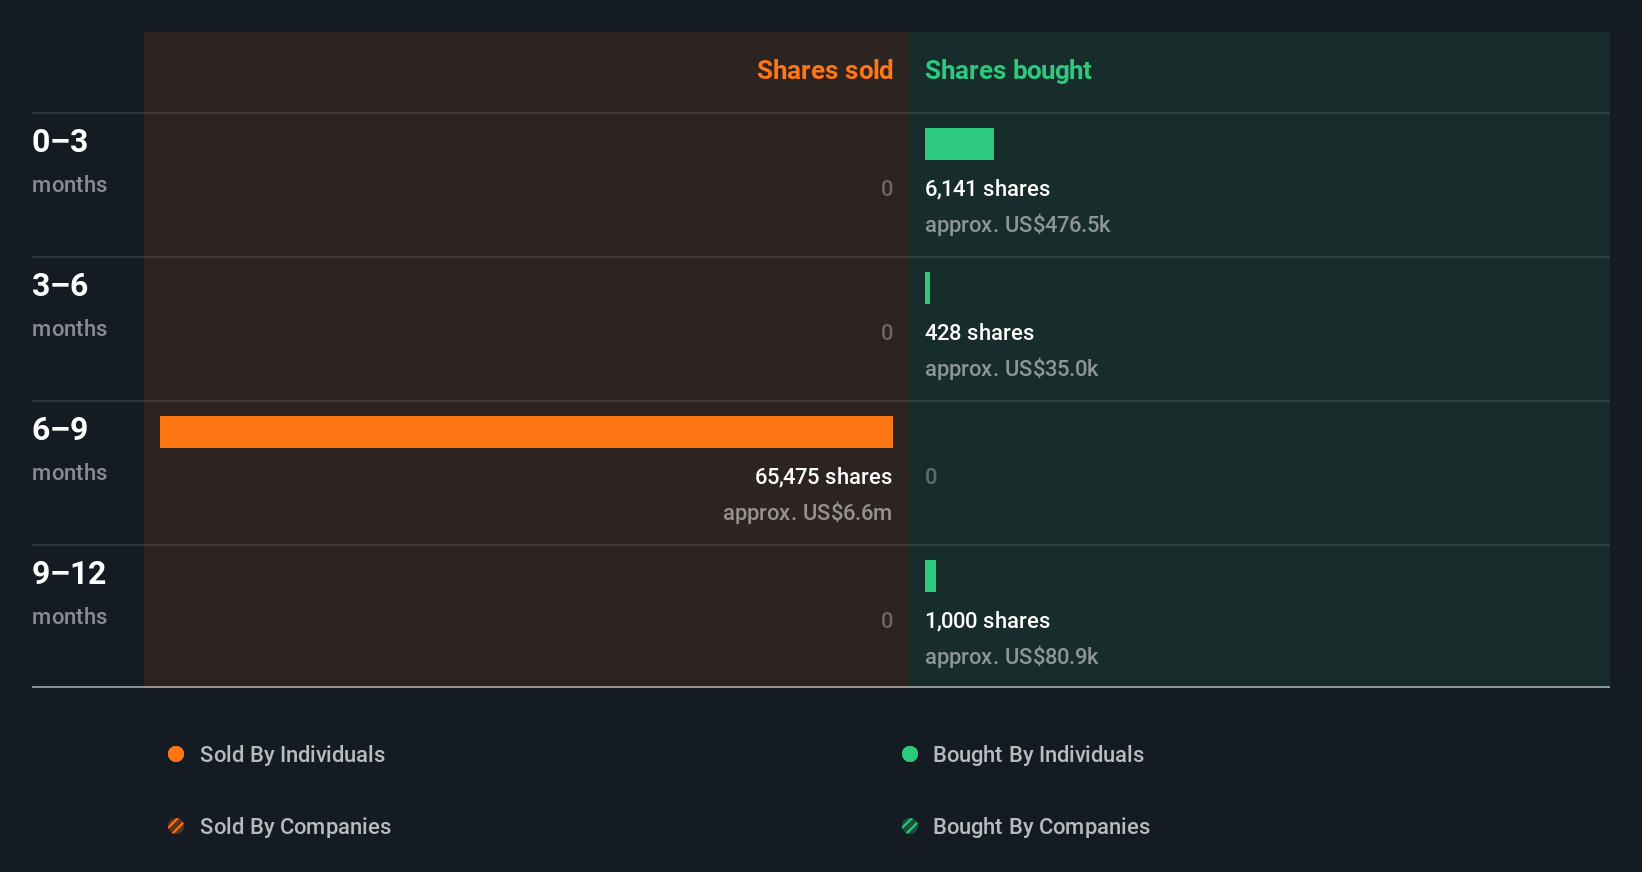This screenshot has height=872, width=1642.
Task: Click the 6,141 shares value
Action: coord(987,189)
